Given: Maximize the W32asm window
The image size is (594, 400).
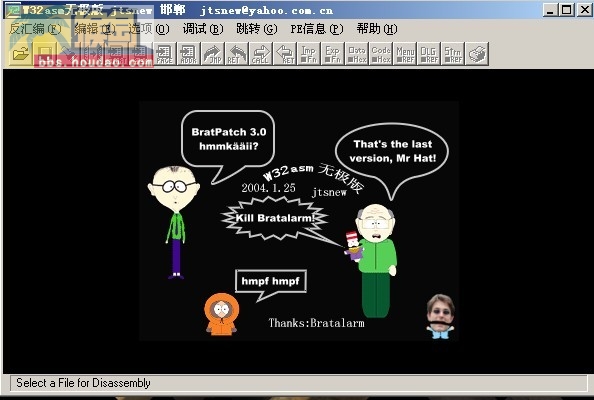Looking at the screenshot, I should click(x=566, y=10).
